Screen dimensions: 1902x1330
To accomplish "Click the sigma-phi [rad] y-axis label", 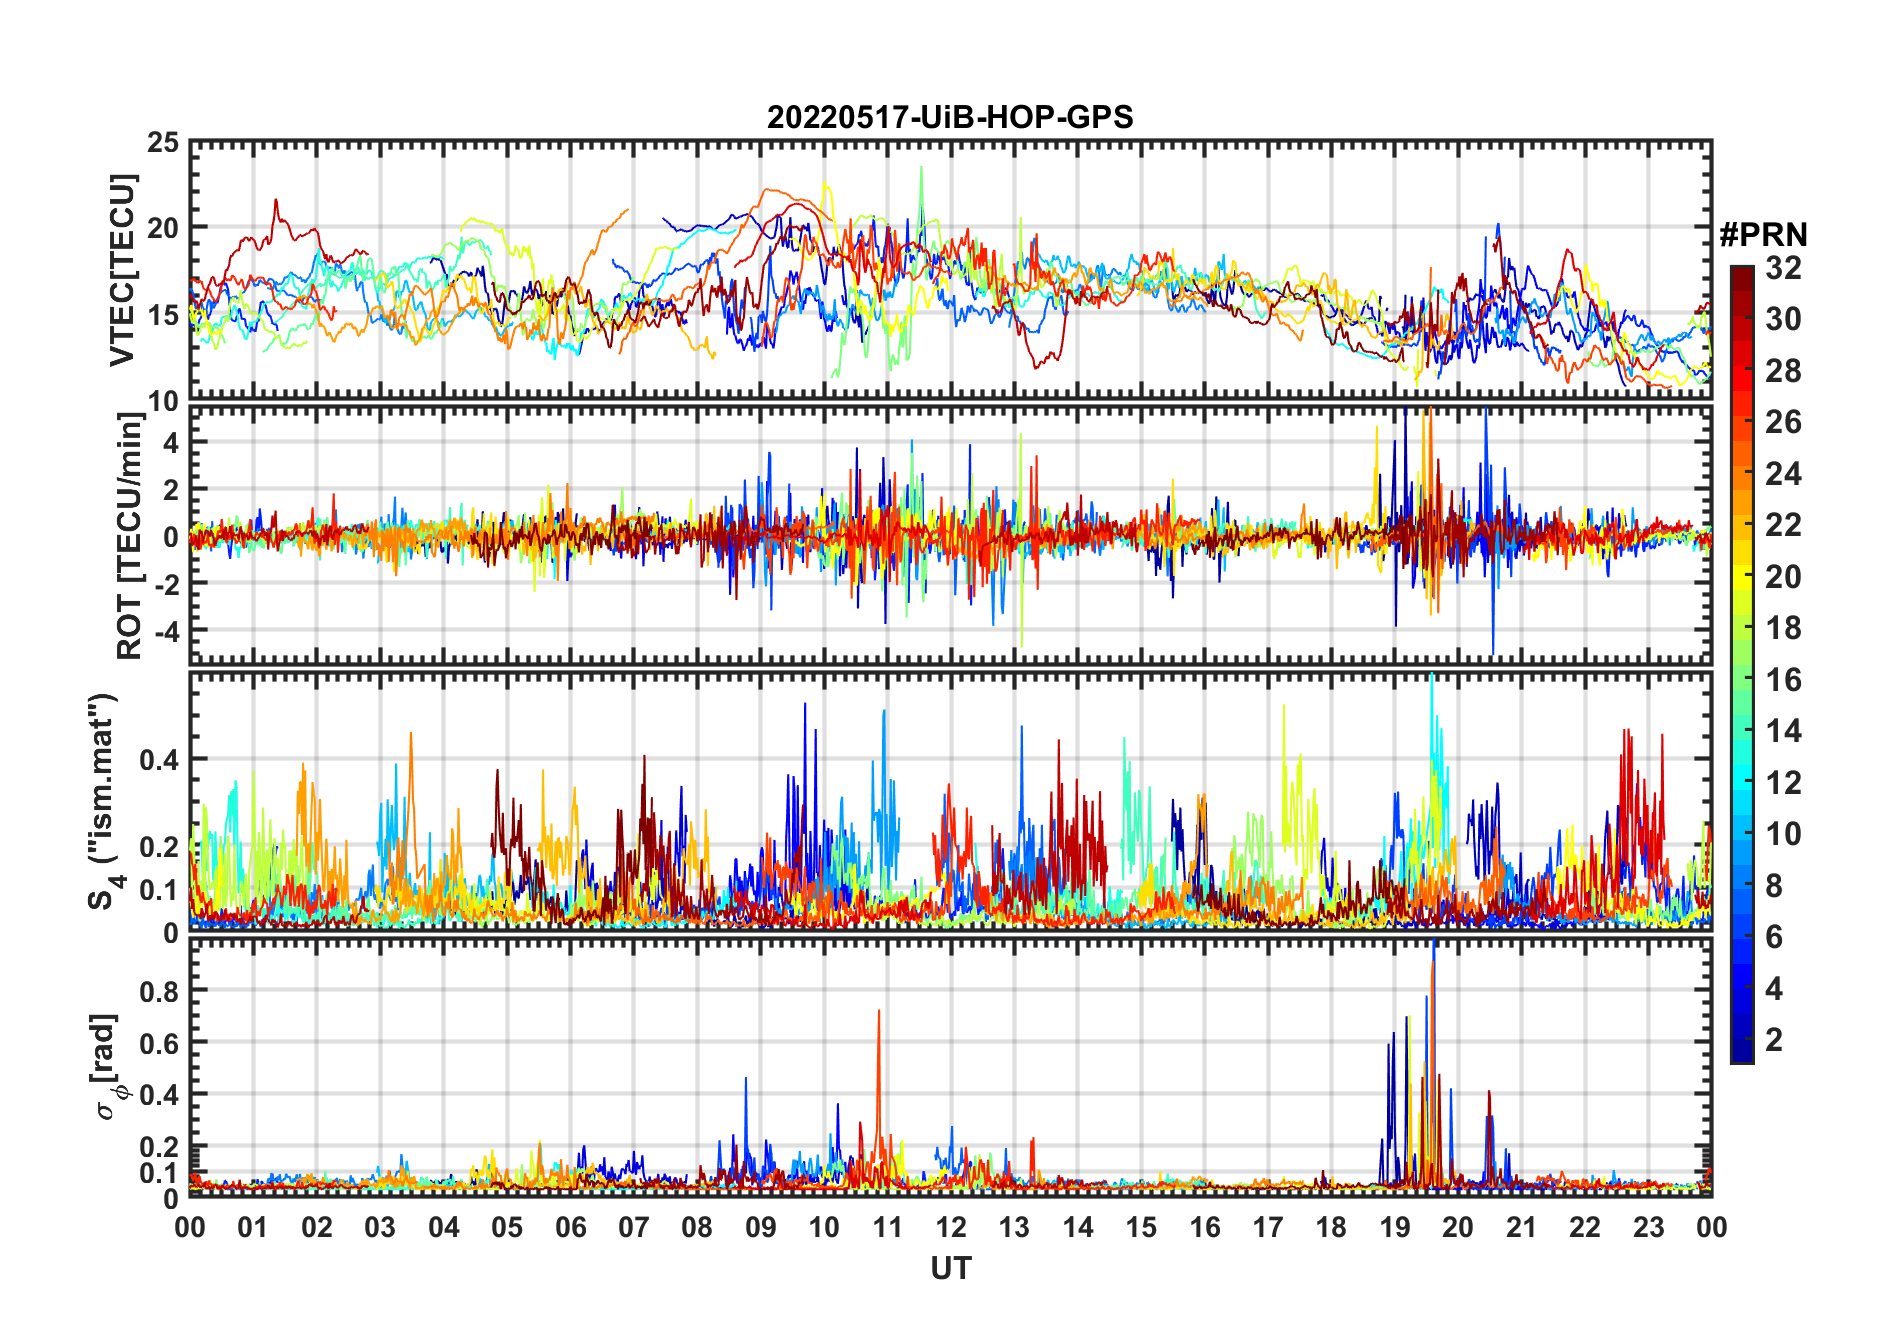I will 108,1066.
